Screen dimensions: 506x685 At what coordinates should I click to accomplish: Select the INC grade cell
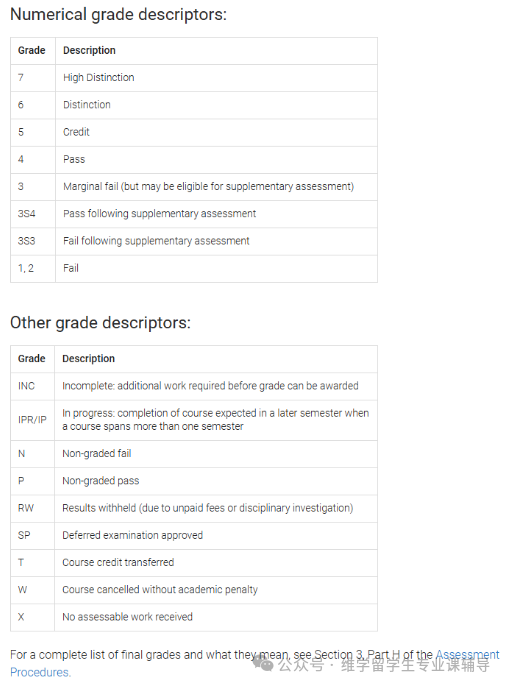click(32, 386)
